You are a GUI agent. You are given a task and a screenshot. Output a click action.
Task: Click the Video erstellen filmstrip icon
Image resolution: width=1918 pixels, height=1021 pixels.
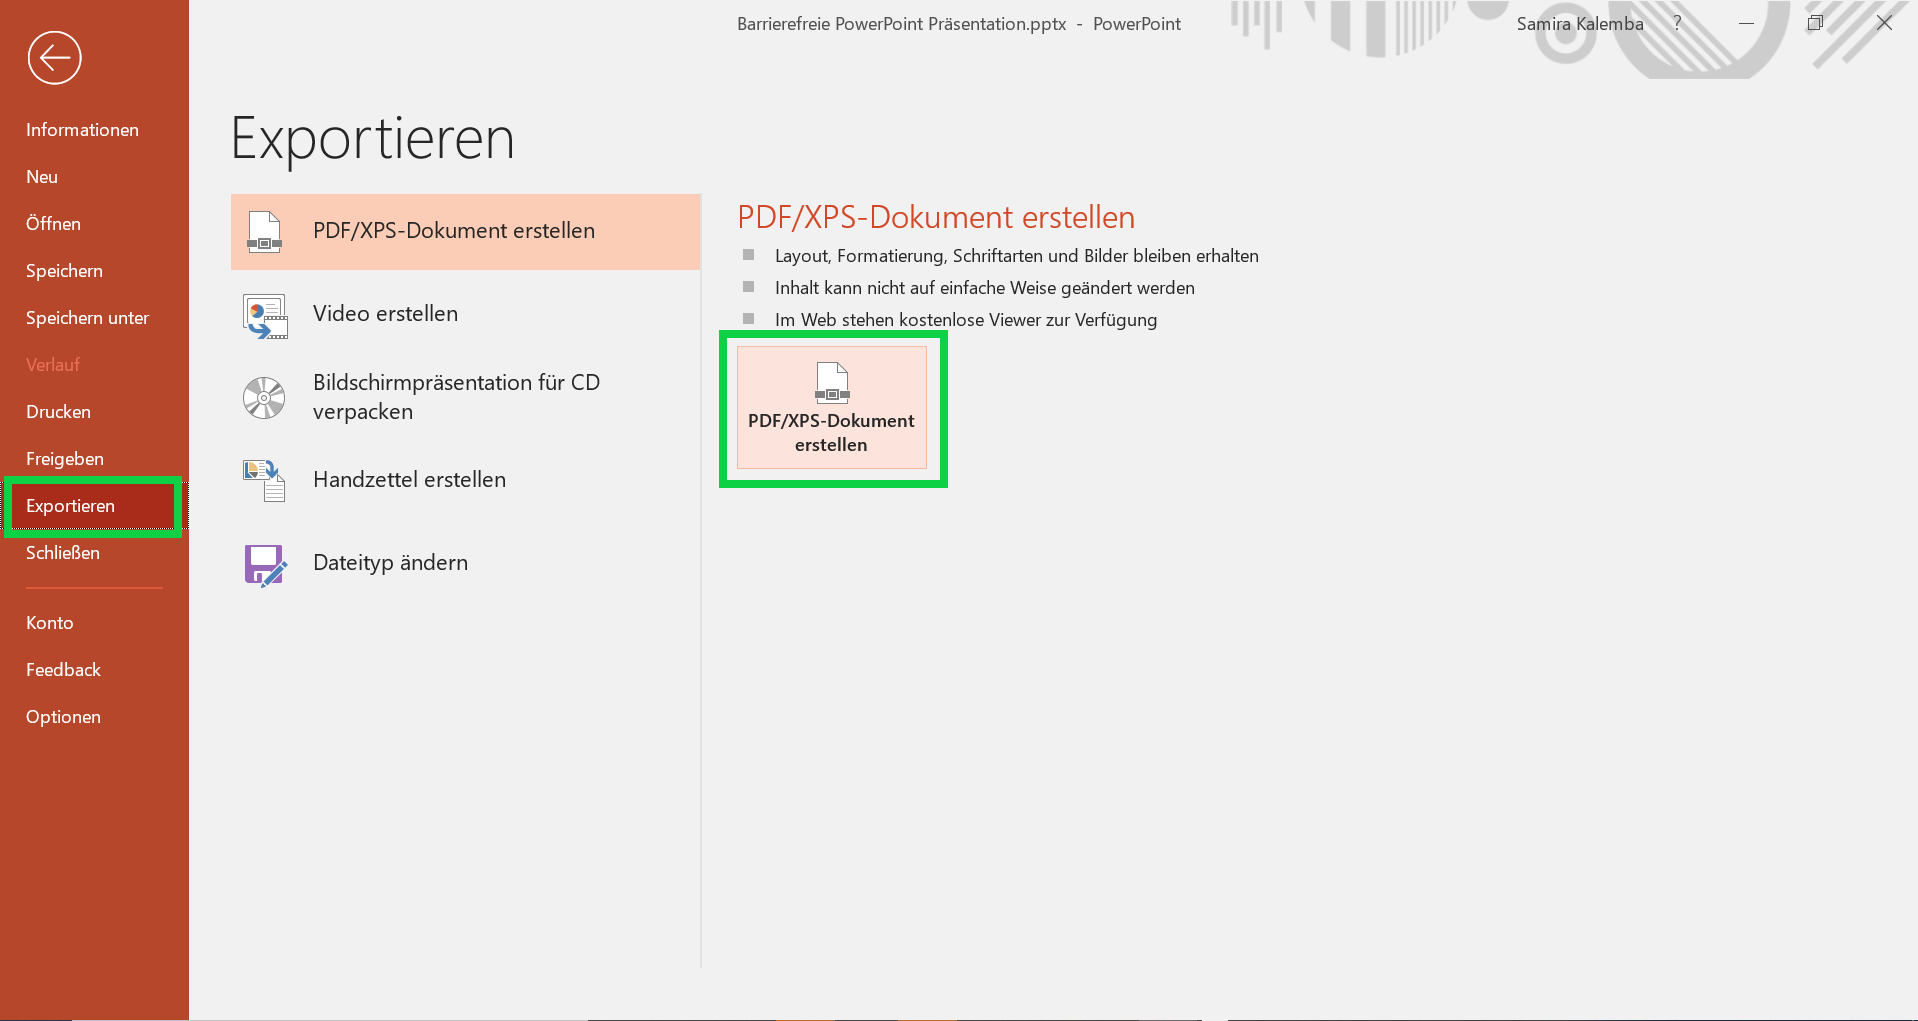pyautogui.click(x=264, y=314)
